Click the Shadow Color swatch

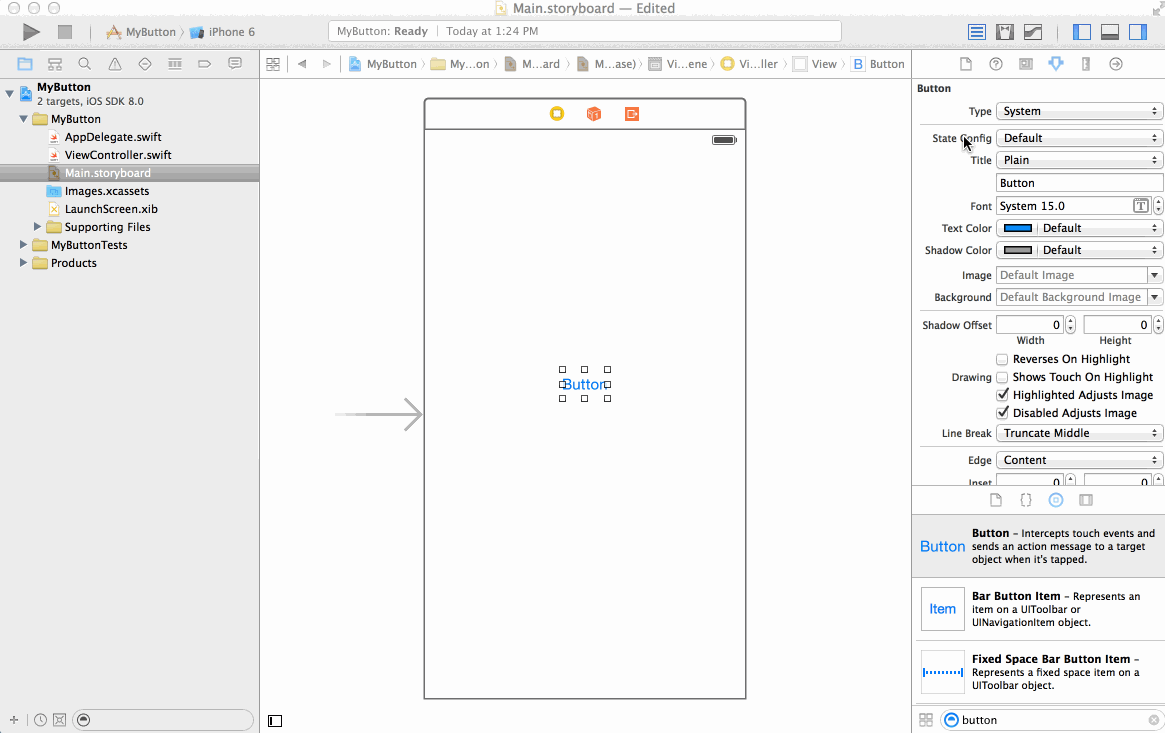pyautogui.click(x=1018, y=250)
